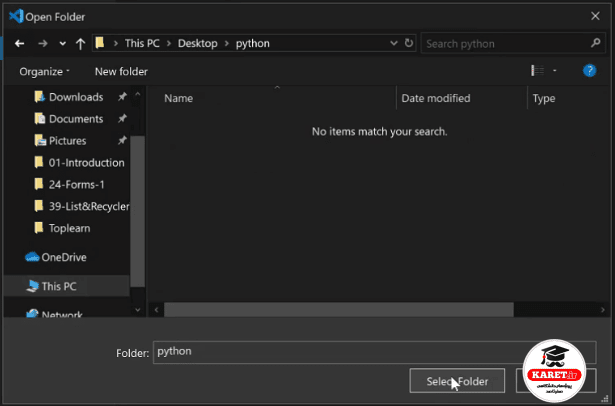Click the horizontal scrollbar left arrow

pyautogui.click(x=156, y=310)
